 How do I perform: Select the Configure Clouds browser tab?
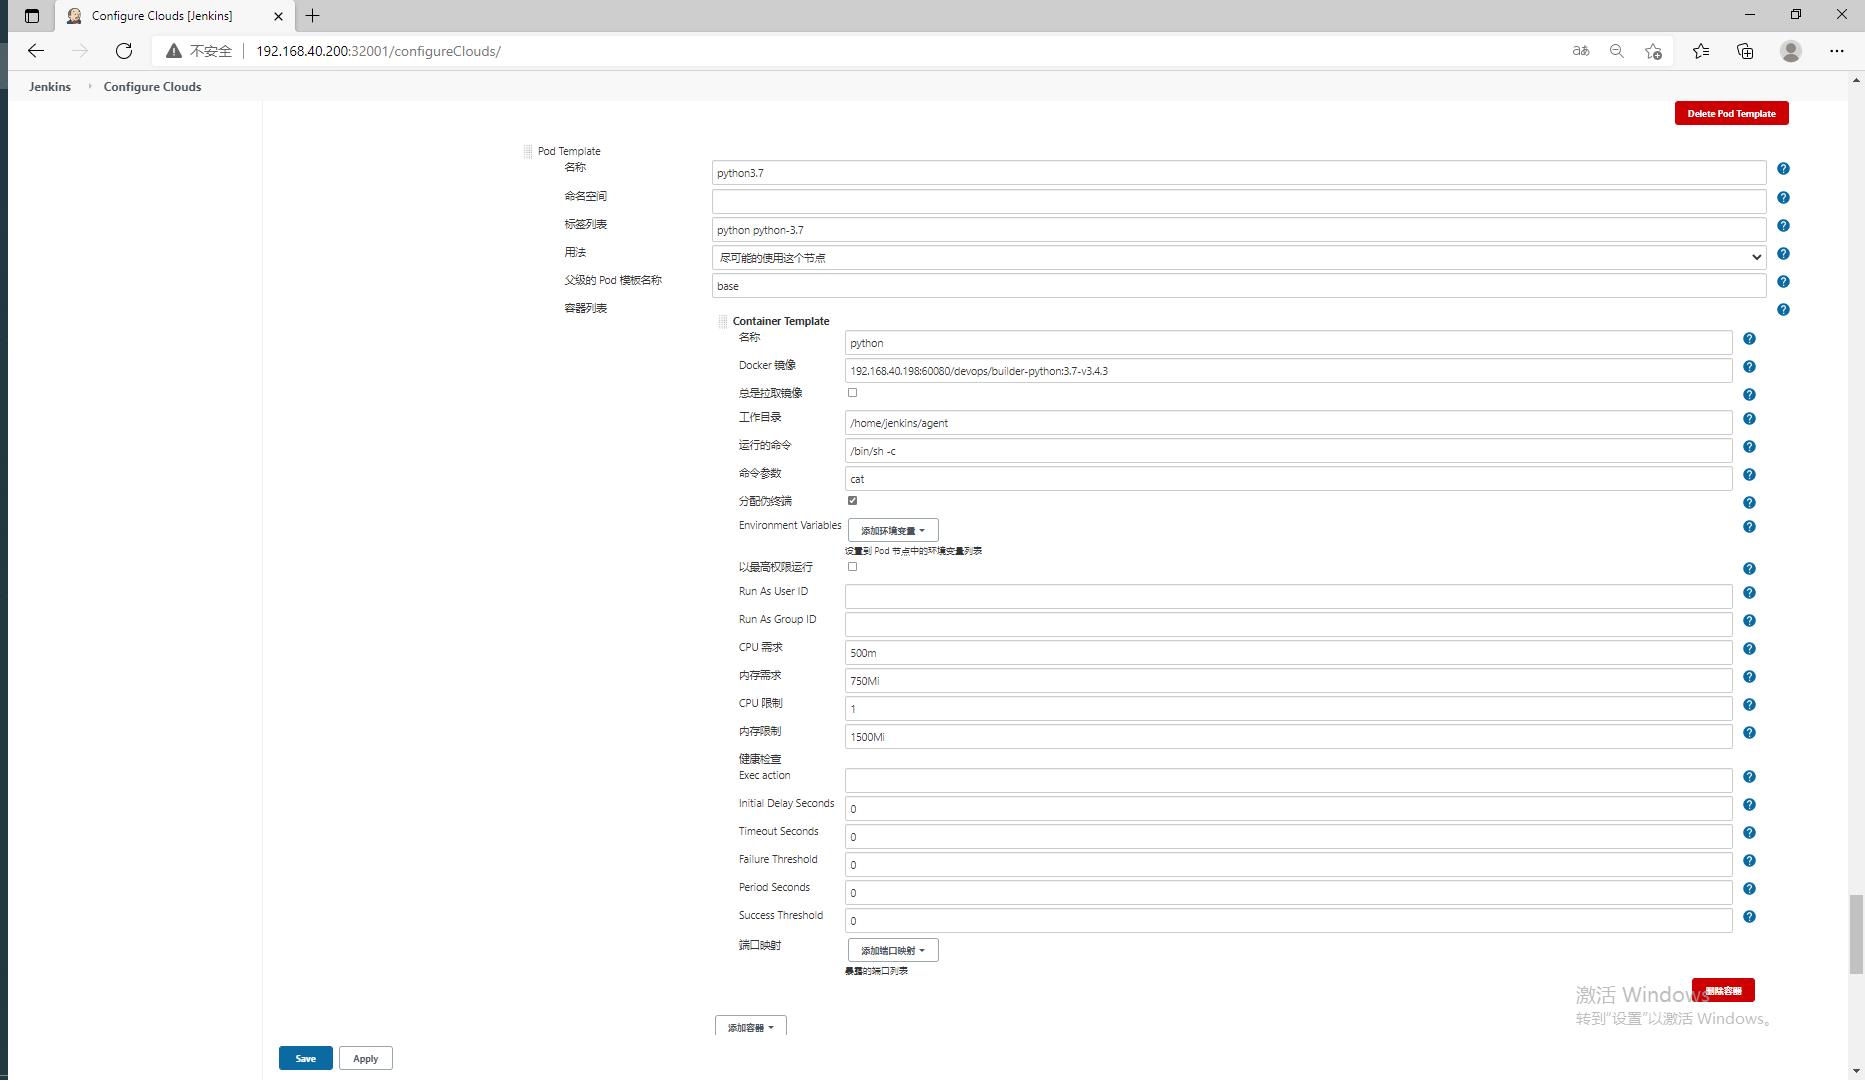point(174,16)
